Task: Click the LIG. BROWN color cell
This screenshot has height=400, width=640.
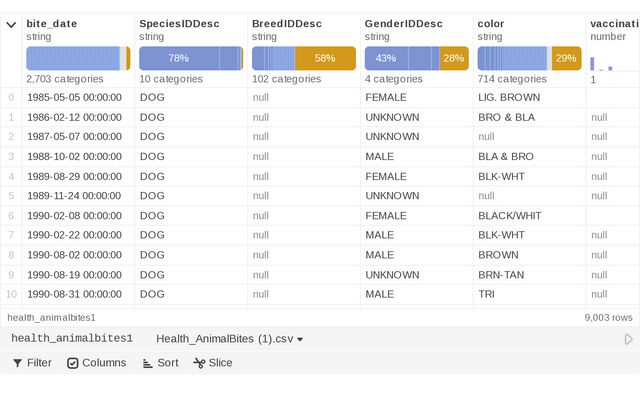Action: point(508,97)
